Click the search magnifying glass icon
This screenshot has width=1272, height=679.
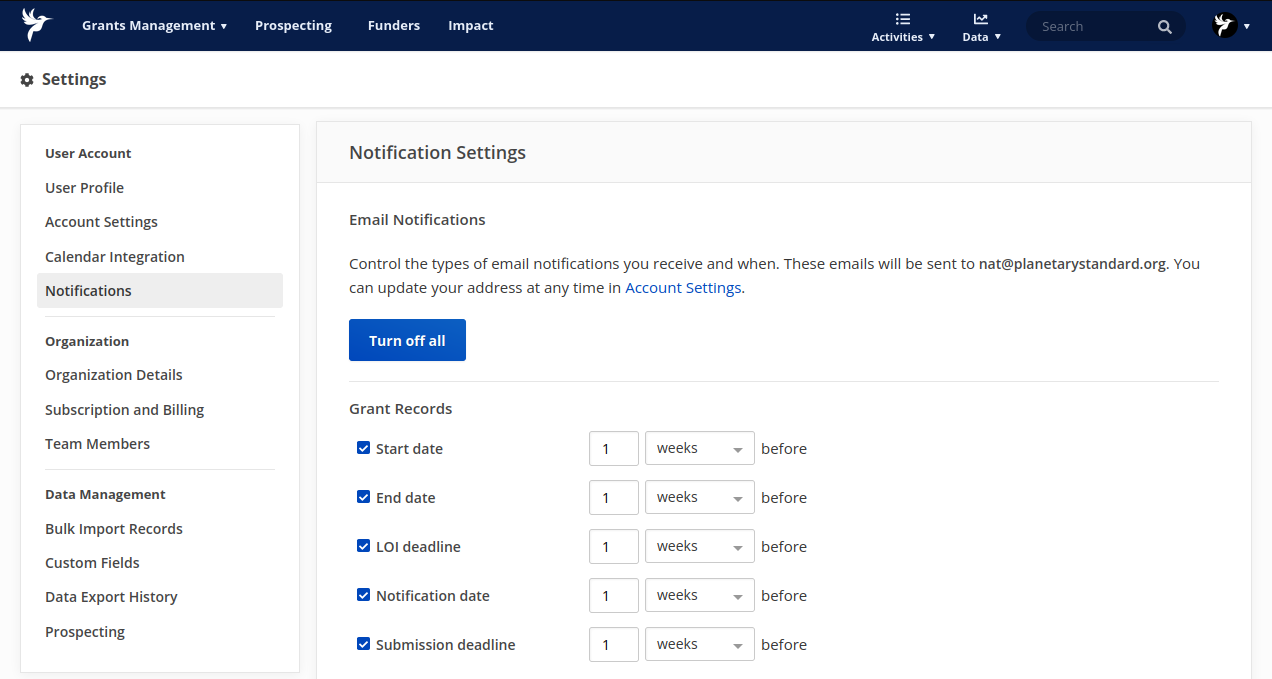coord(1165,27)
